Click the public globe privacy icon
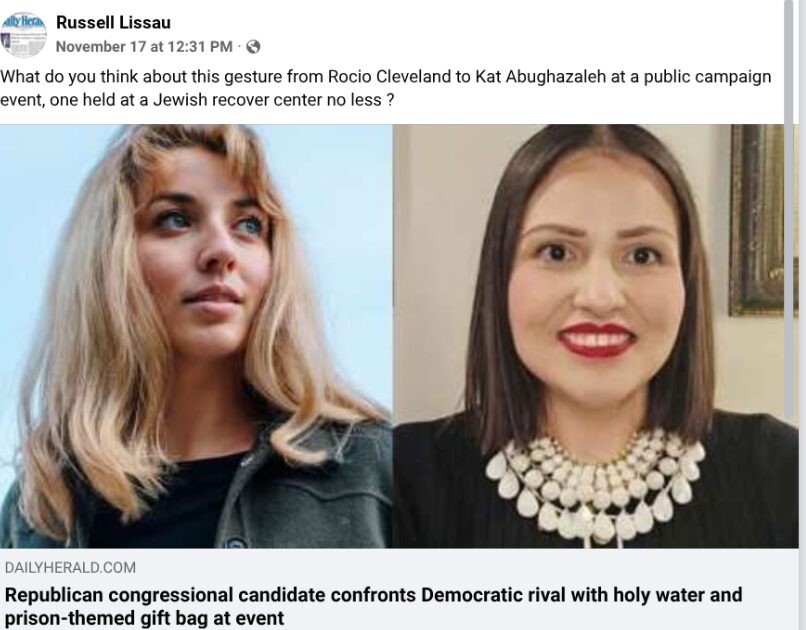The image size is (806, 630). (253, 47)
